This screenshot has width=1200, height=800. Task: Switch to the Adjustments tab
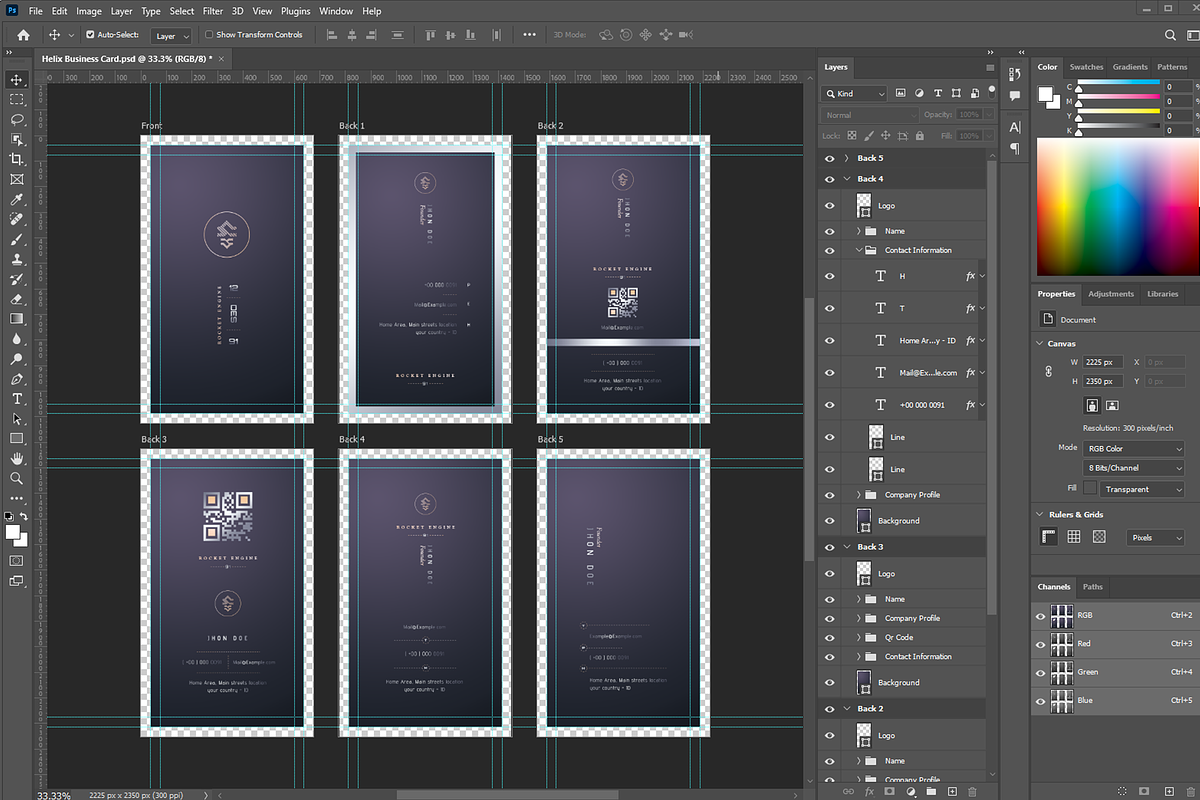[1111, 294]
